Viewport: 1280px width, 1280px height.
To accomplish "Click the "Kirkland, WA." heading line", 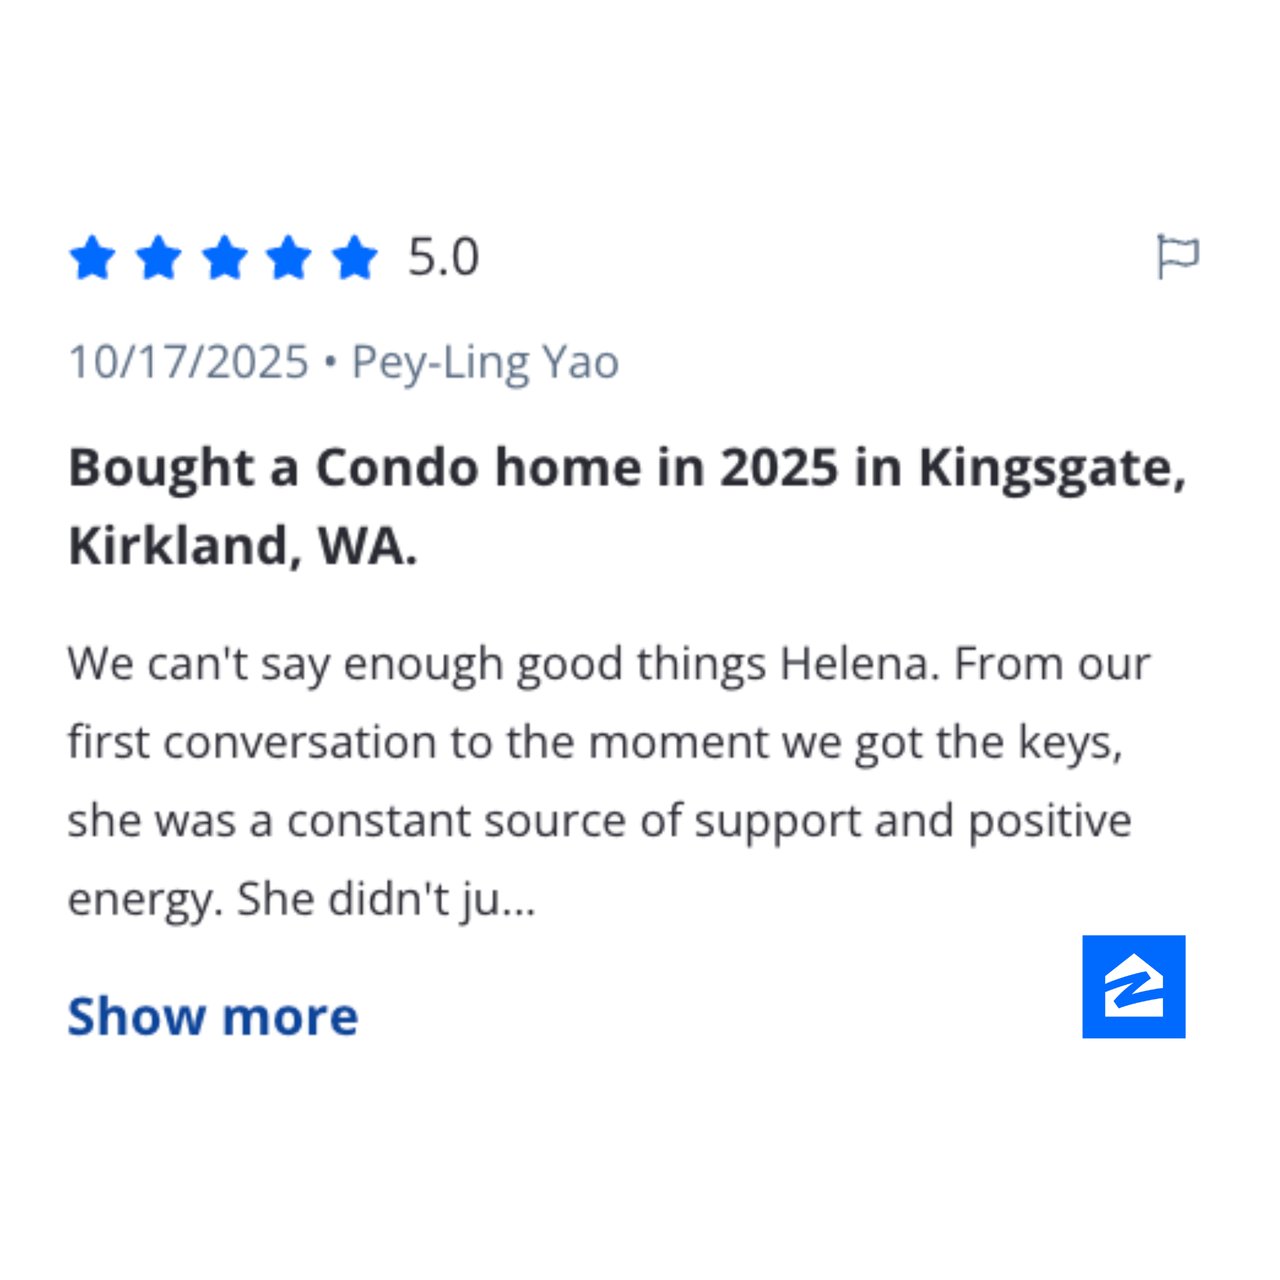I will click(242, 546).
